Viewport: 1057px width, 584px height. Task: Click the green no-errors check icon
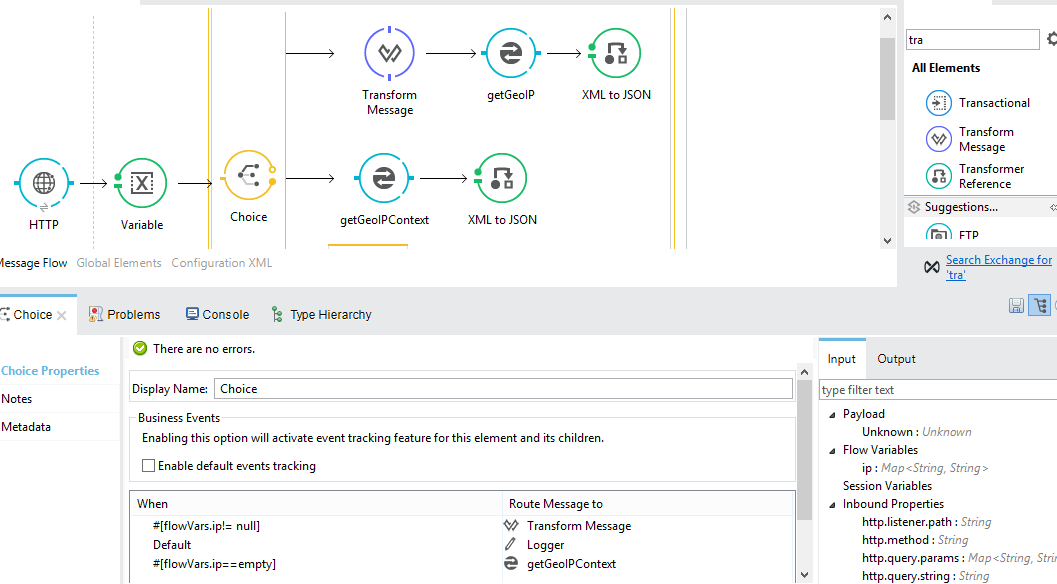pos(140,349)
